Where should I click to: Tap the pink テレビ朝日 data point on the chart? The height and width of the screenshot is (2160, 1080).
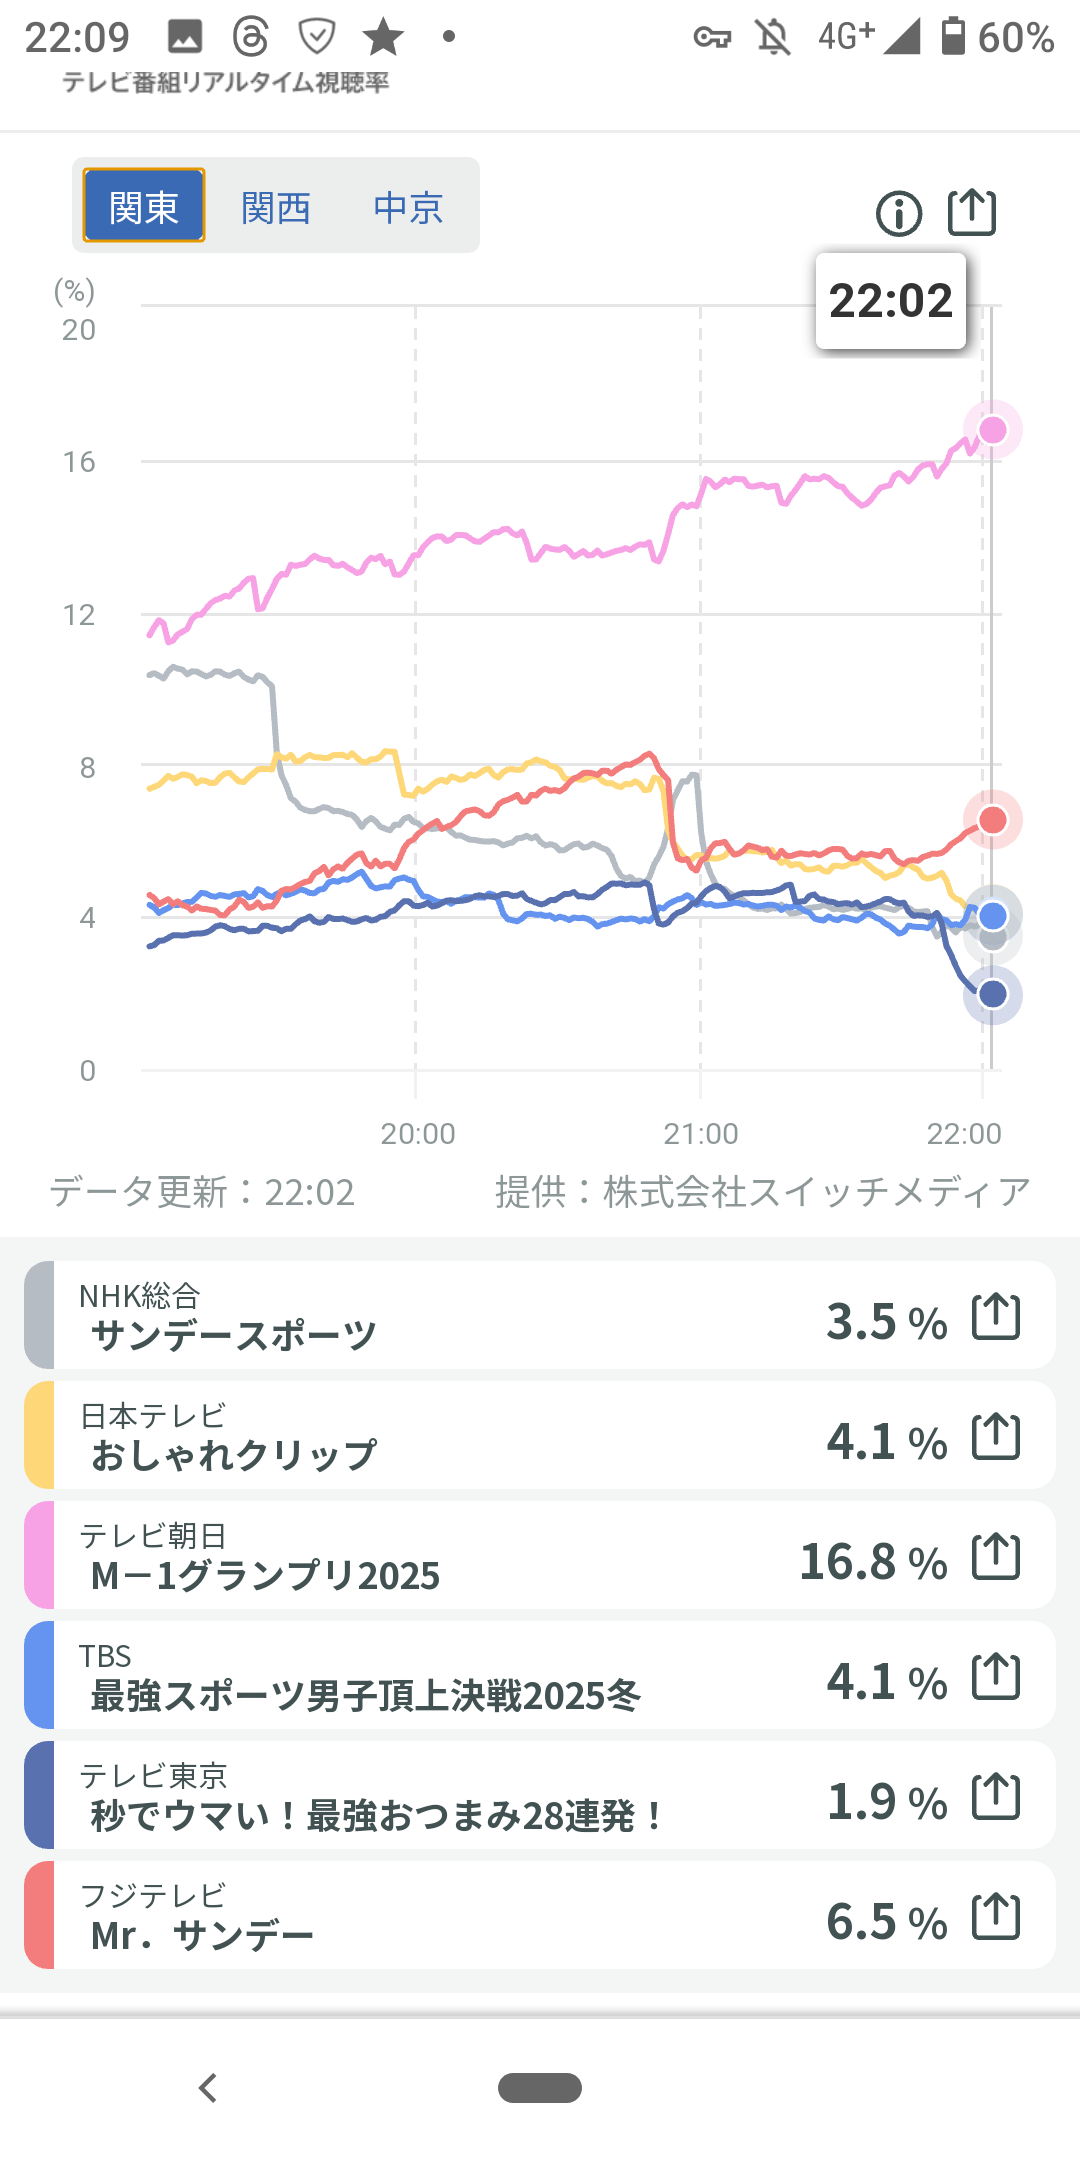[x=992, y=430]
